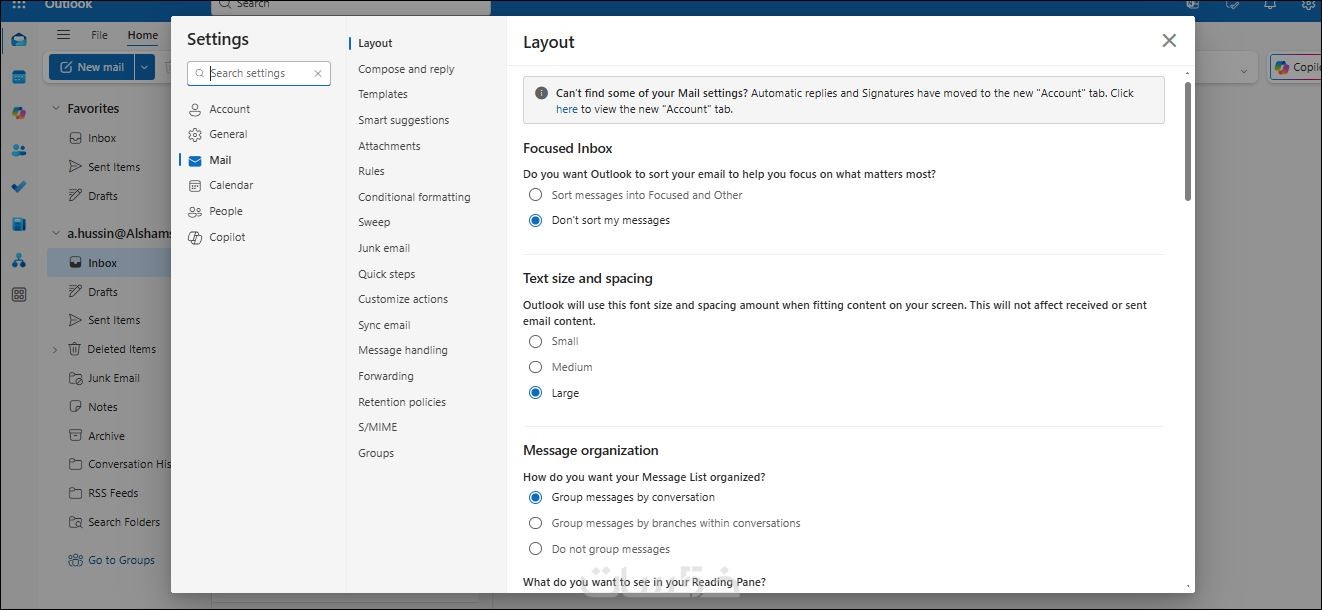The width and height of the screenshot is (1322, 610).
Task: Clear the settings search box
Action: point(318,73)
